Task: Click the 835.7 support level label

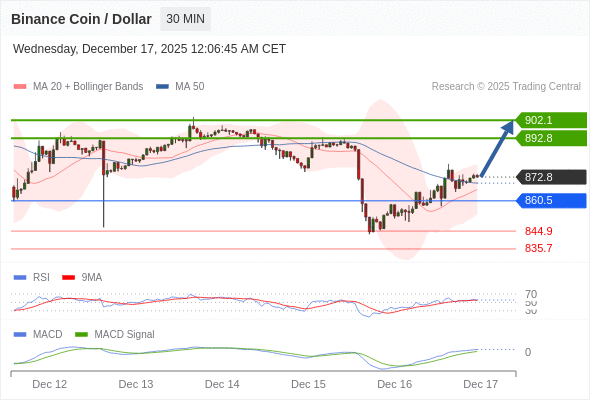Action: (x=538, y=248)
